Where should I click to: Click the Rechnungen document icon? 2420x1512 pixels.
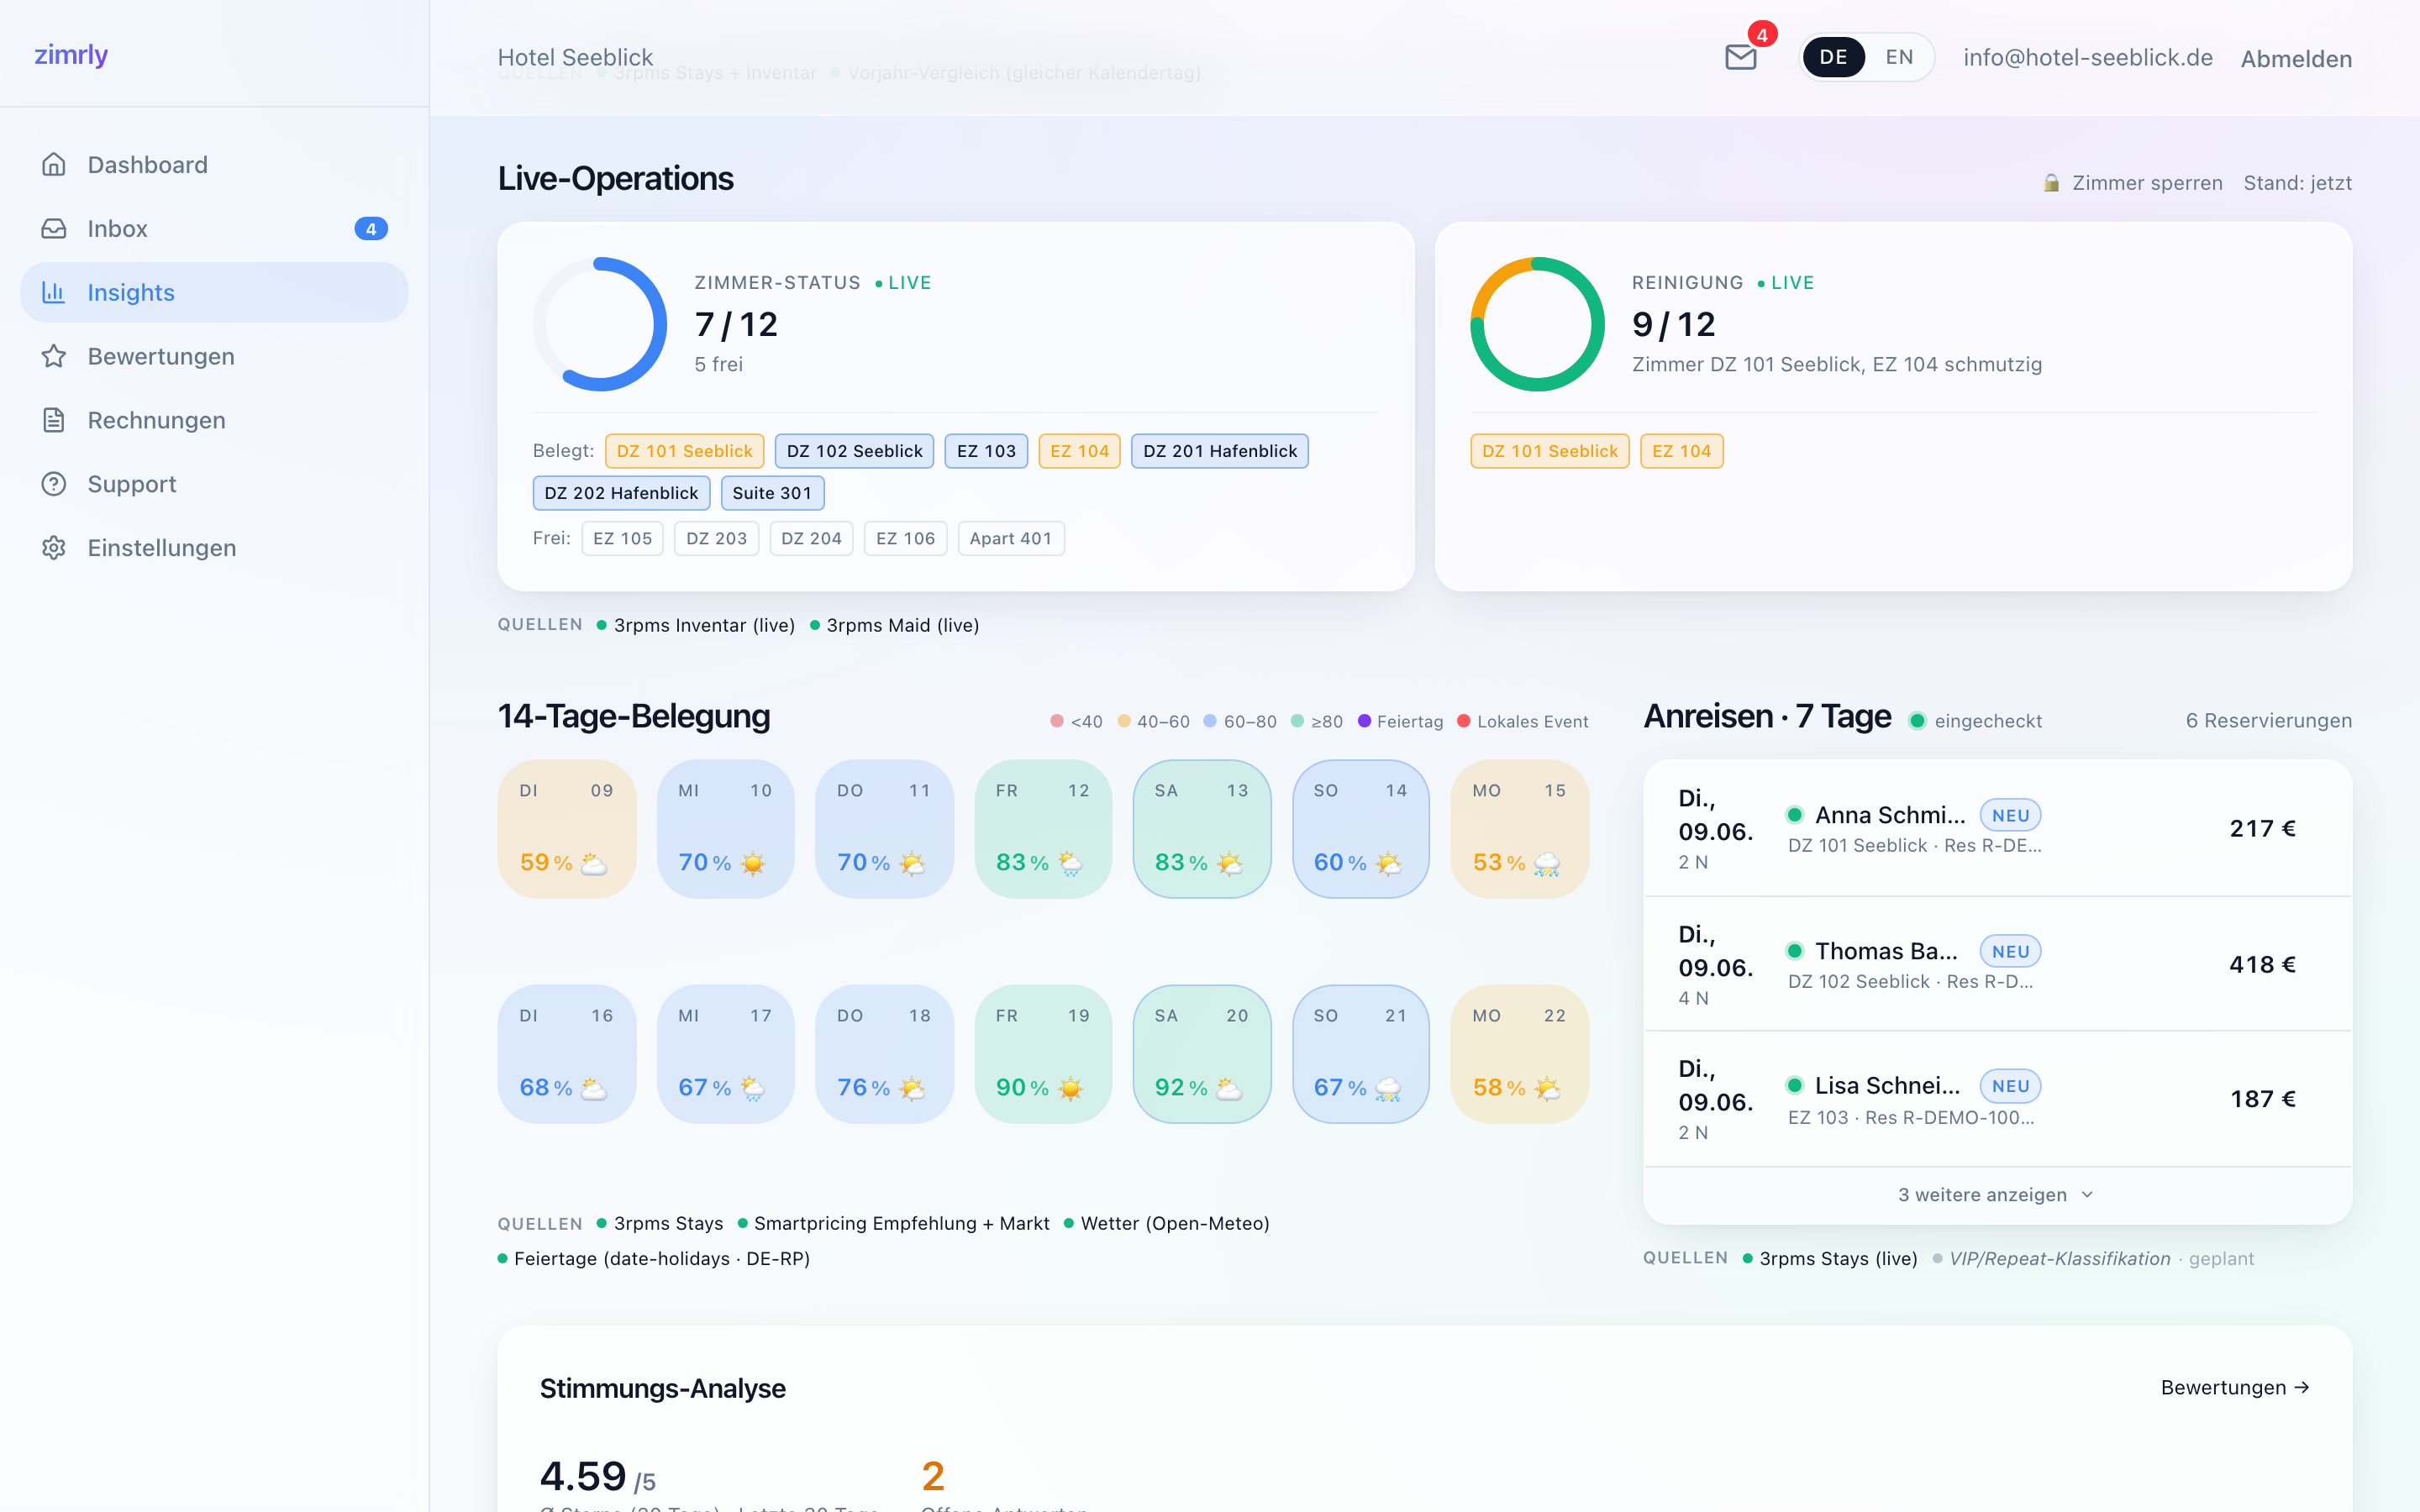(54, 420)
